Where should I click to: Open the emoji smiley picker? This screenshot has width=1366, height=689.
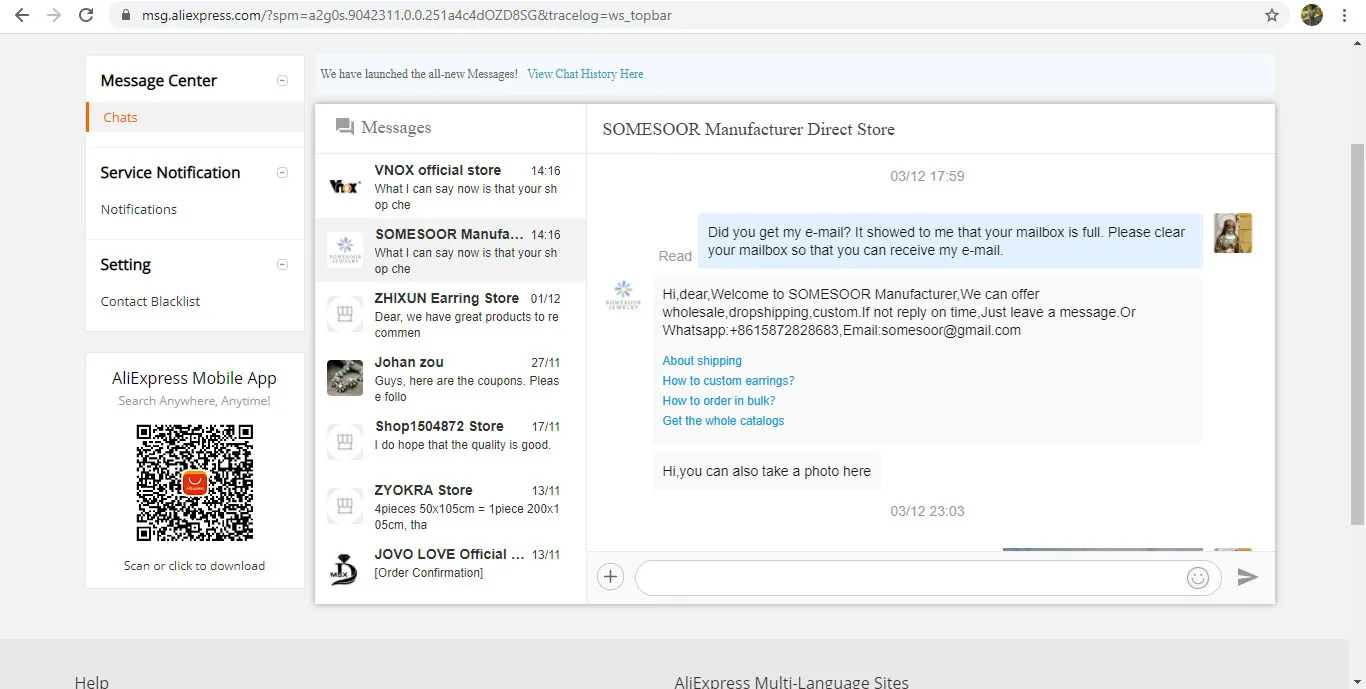1198,577
